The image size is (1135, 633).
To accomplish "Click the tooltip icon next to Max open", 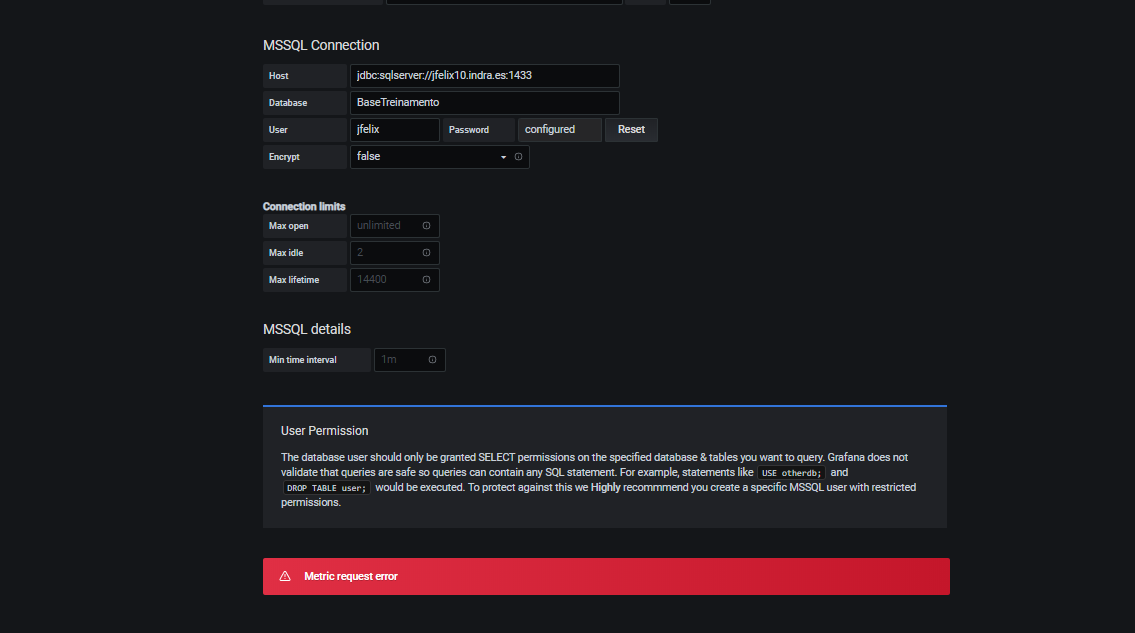I will tap(428, 225).
